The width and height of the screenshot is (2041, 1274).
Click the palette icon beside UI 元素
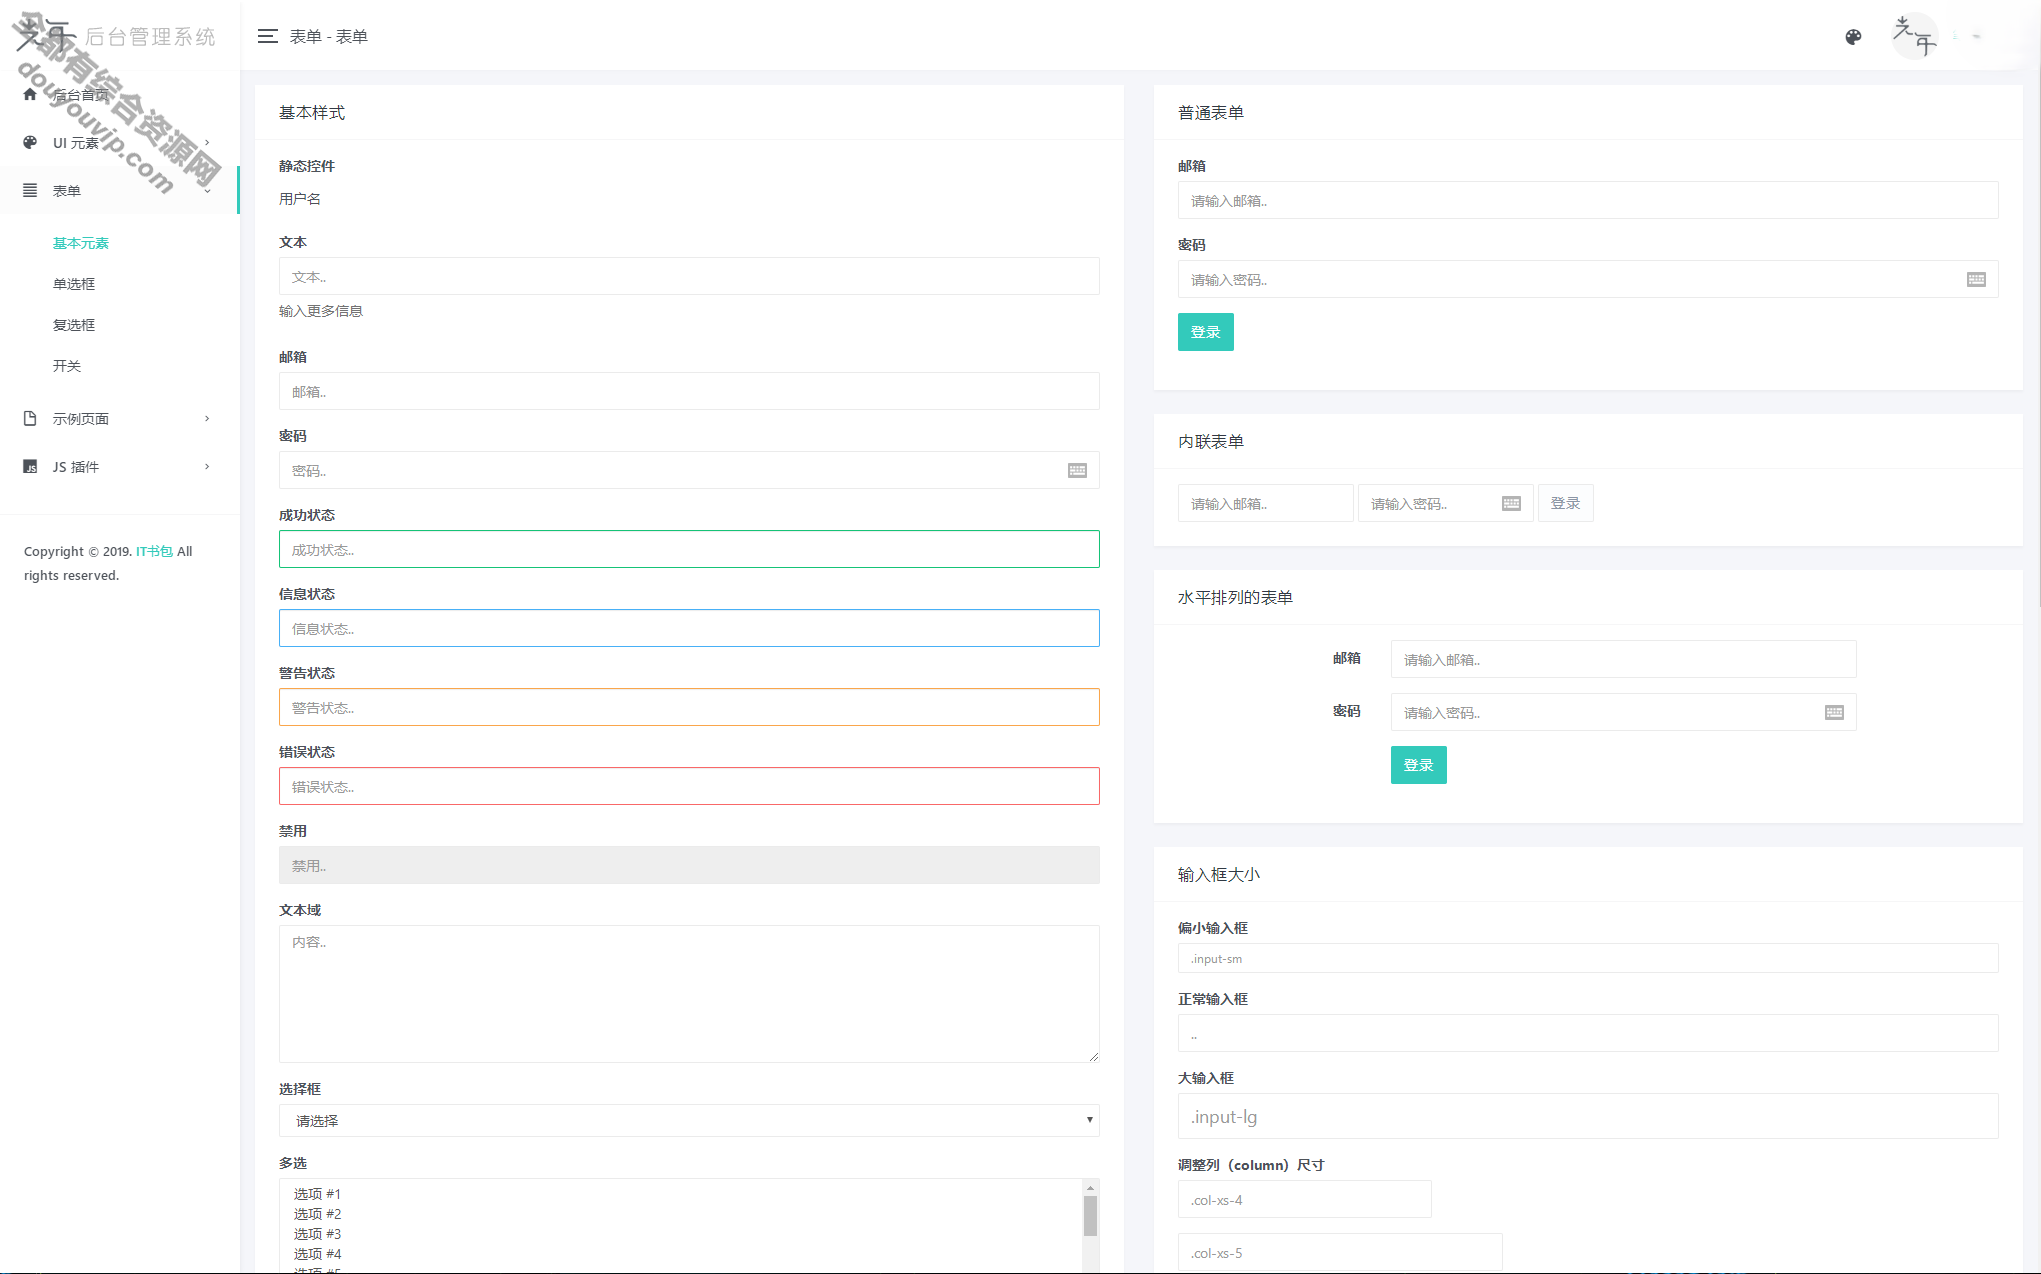[x=30, y=142]
